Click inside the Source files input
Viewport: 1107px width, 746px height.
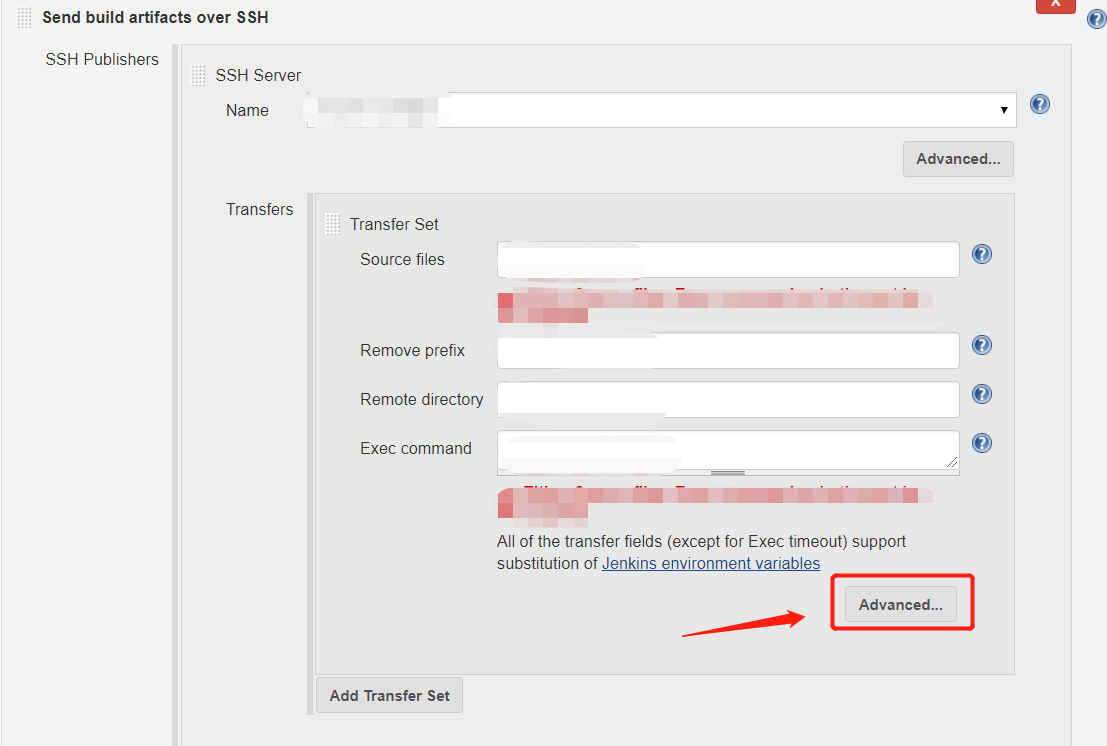click(x=727, y=259)
